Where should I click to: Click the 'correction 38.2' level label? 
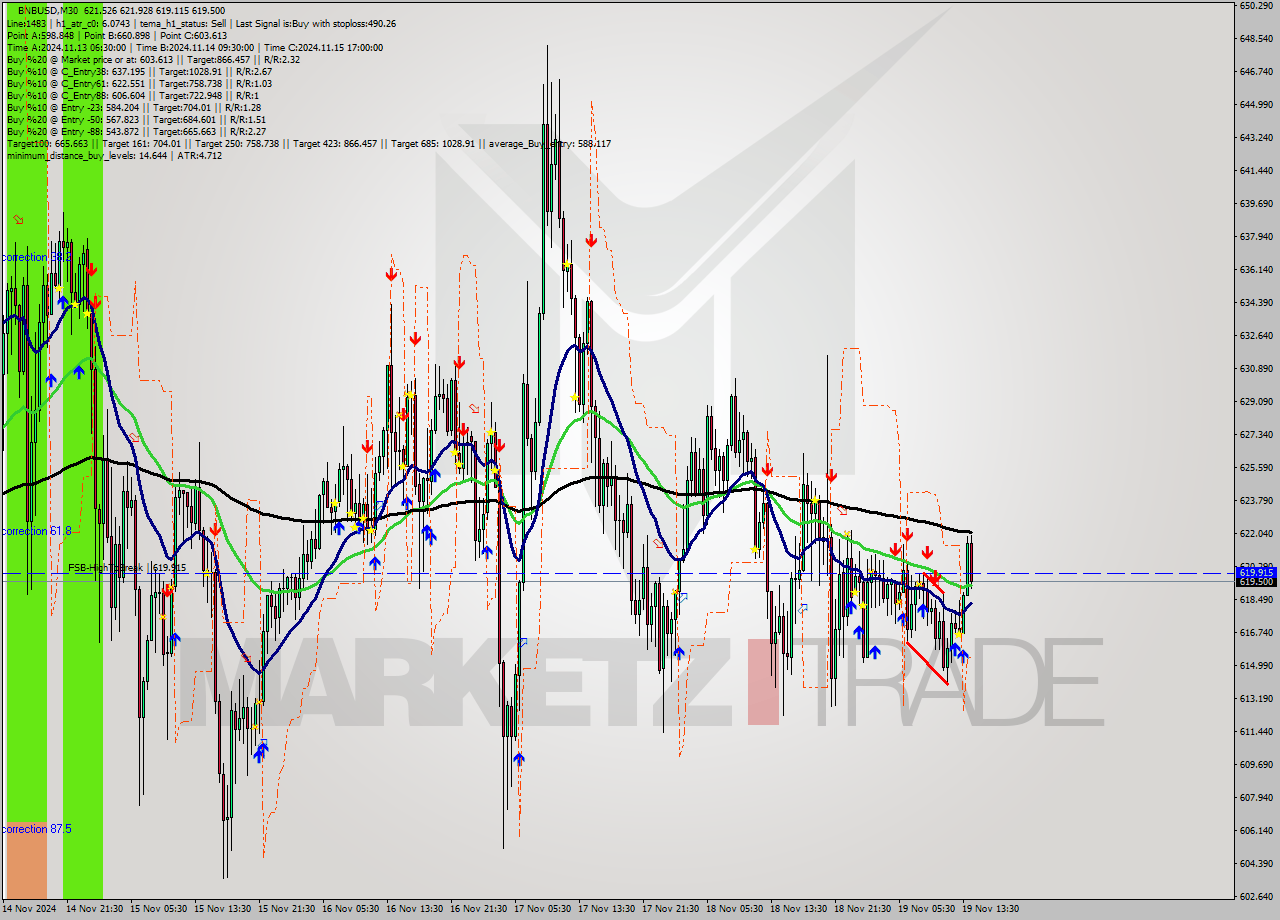tap(36, 257)
